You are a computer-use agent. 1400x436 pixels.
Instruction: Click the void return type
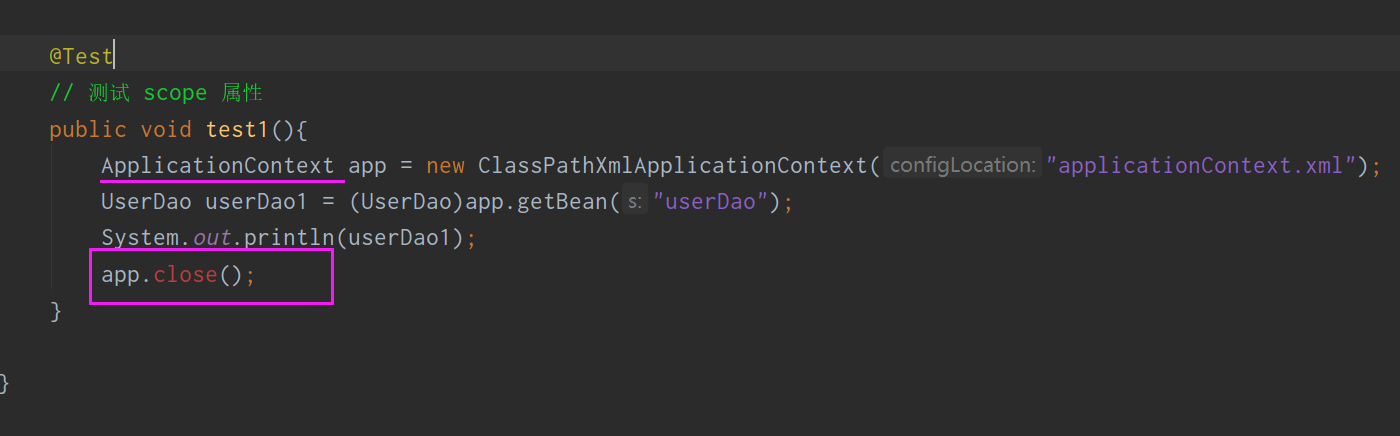(166, 130)
